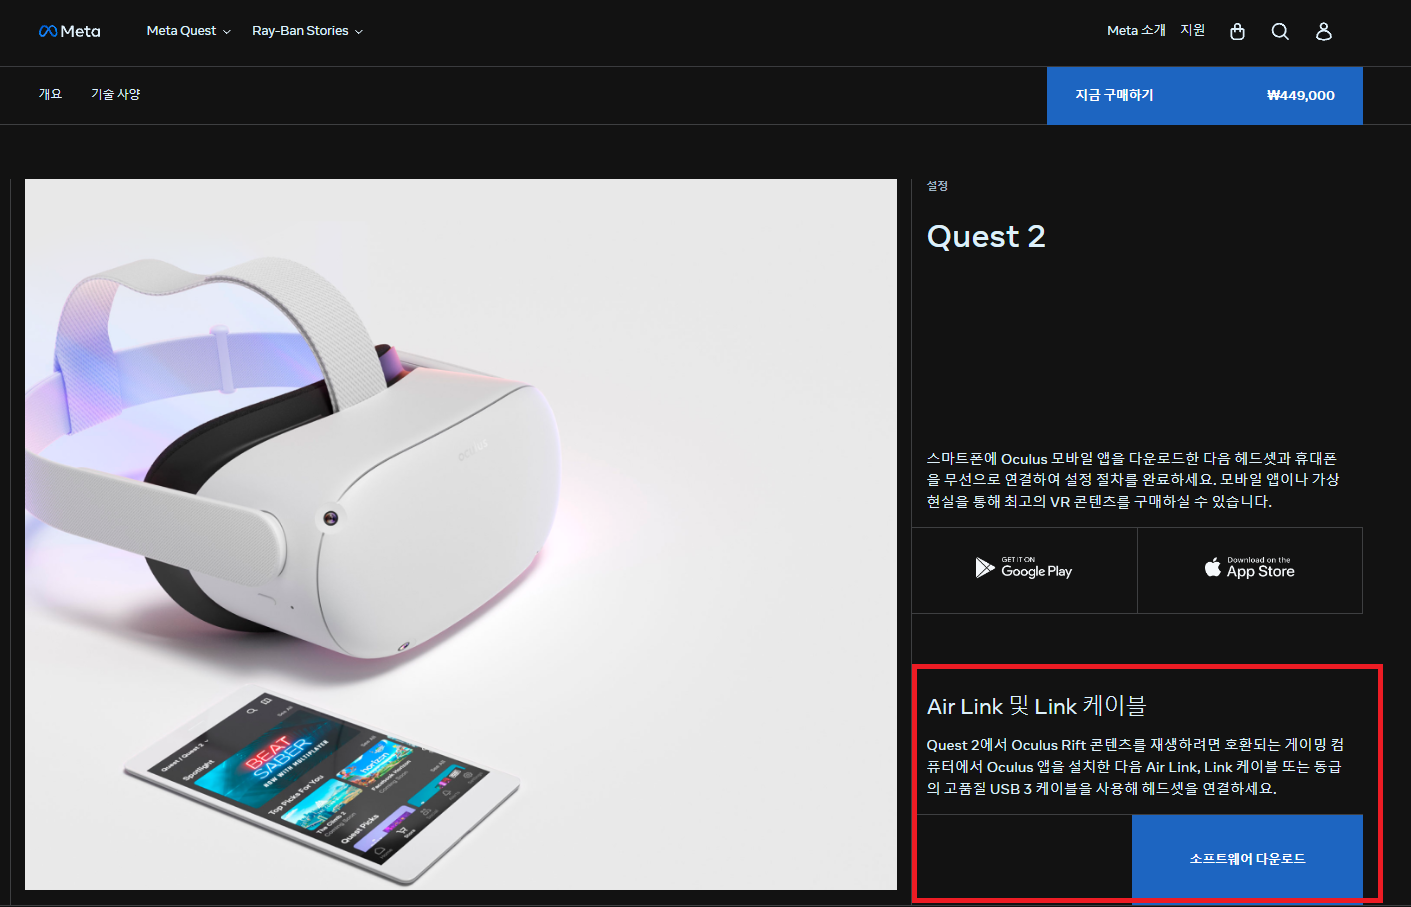Switch to the 기술 사양 tab

[116, 94]
